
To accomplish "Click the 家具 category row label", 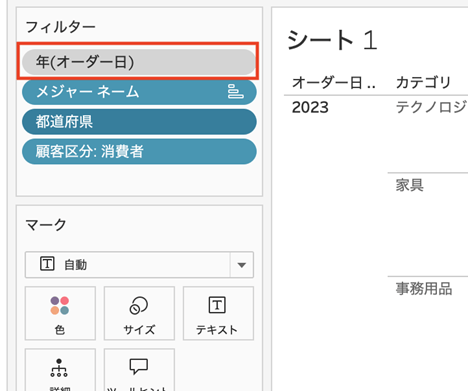I will pyautogui.click(x=410, y=185).
